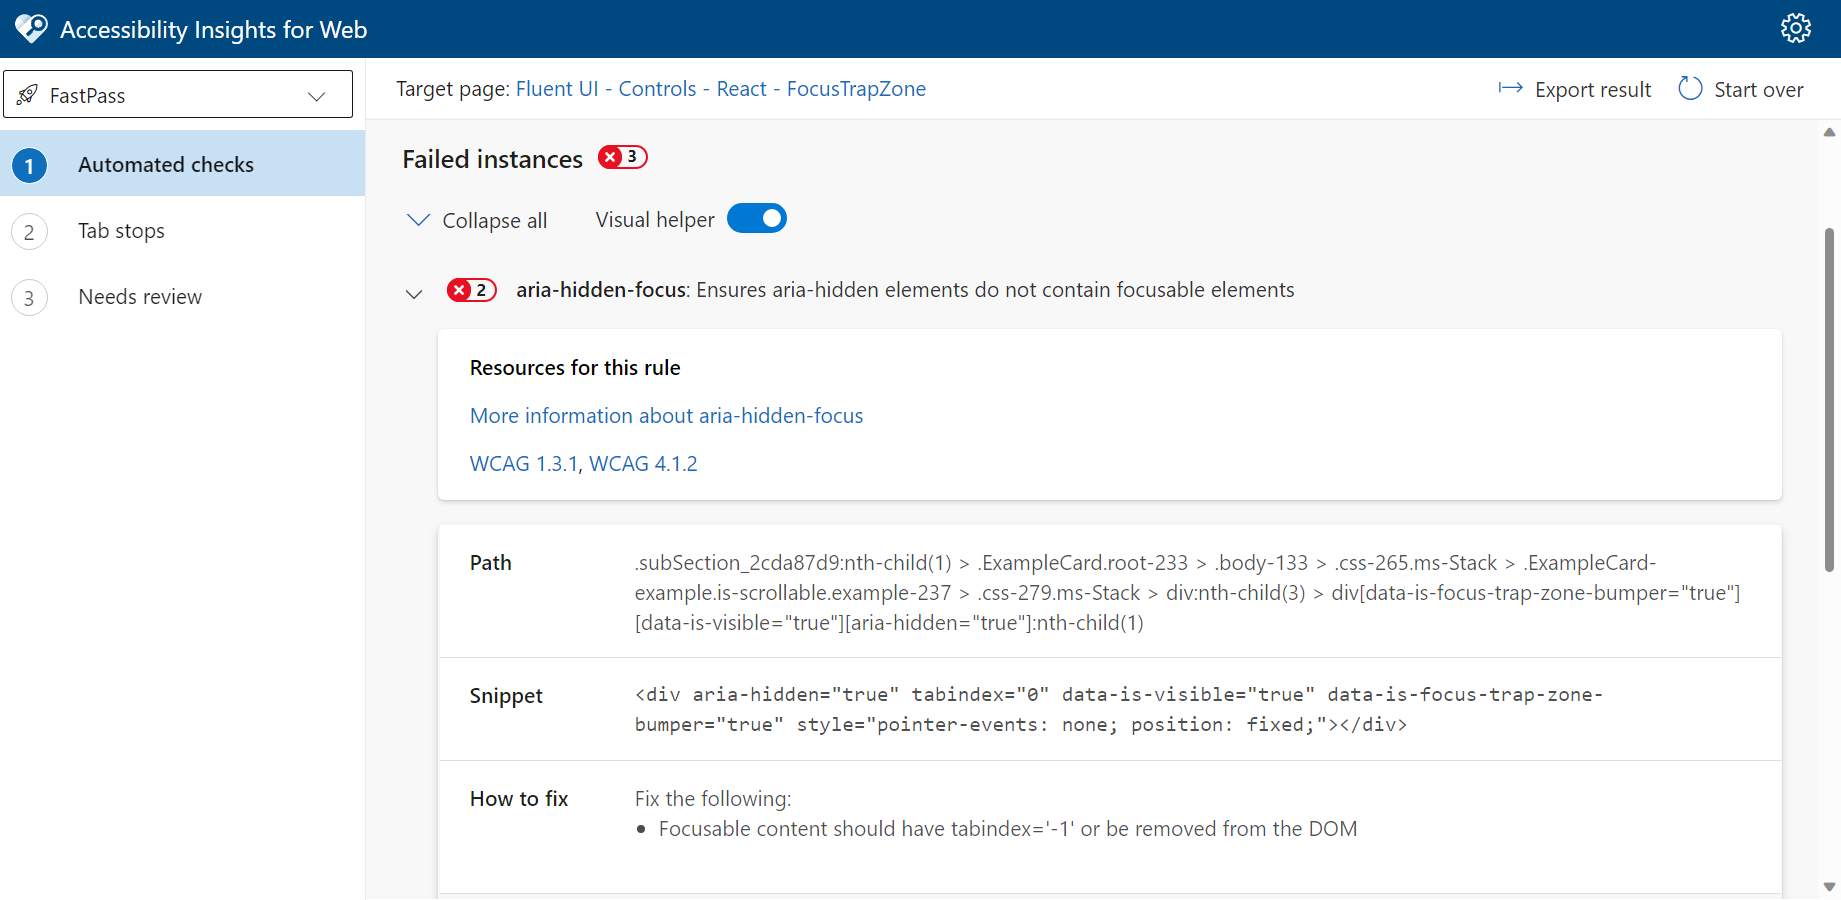
Task: Disable the Visual helper toggle
Action: pyautogui.click(x=757, y=218)
